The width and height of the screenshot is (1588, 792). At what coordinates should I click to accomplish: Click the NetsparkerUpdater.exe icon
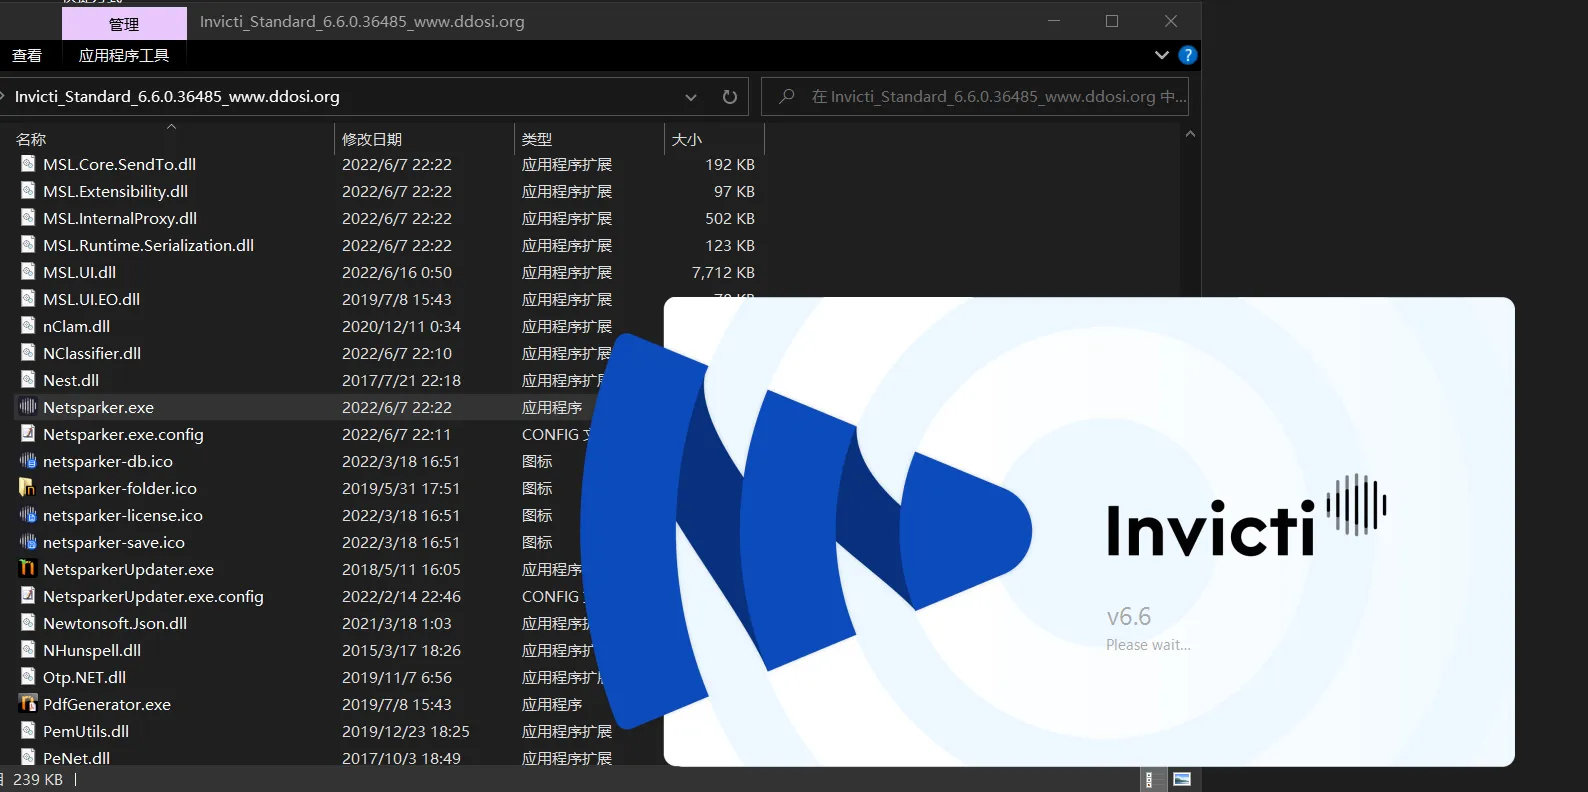click(x=28, y=569)
